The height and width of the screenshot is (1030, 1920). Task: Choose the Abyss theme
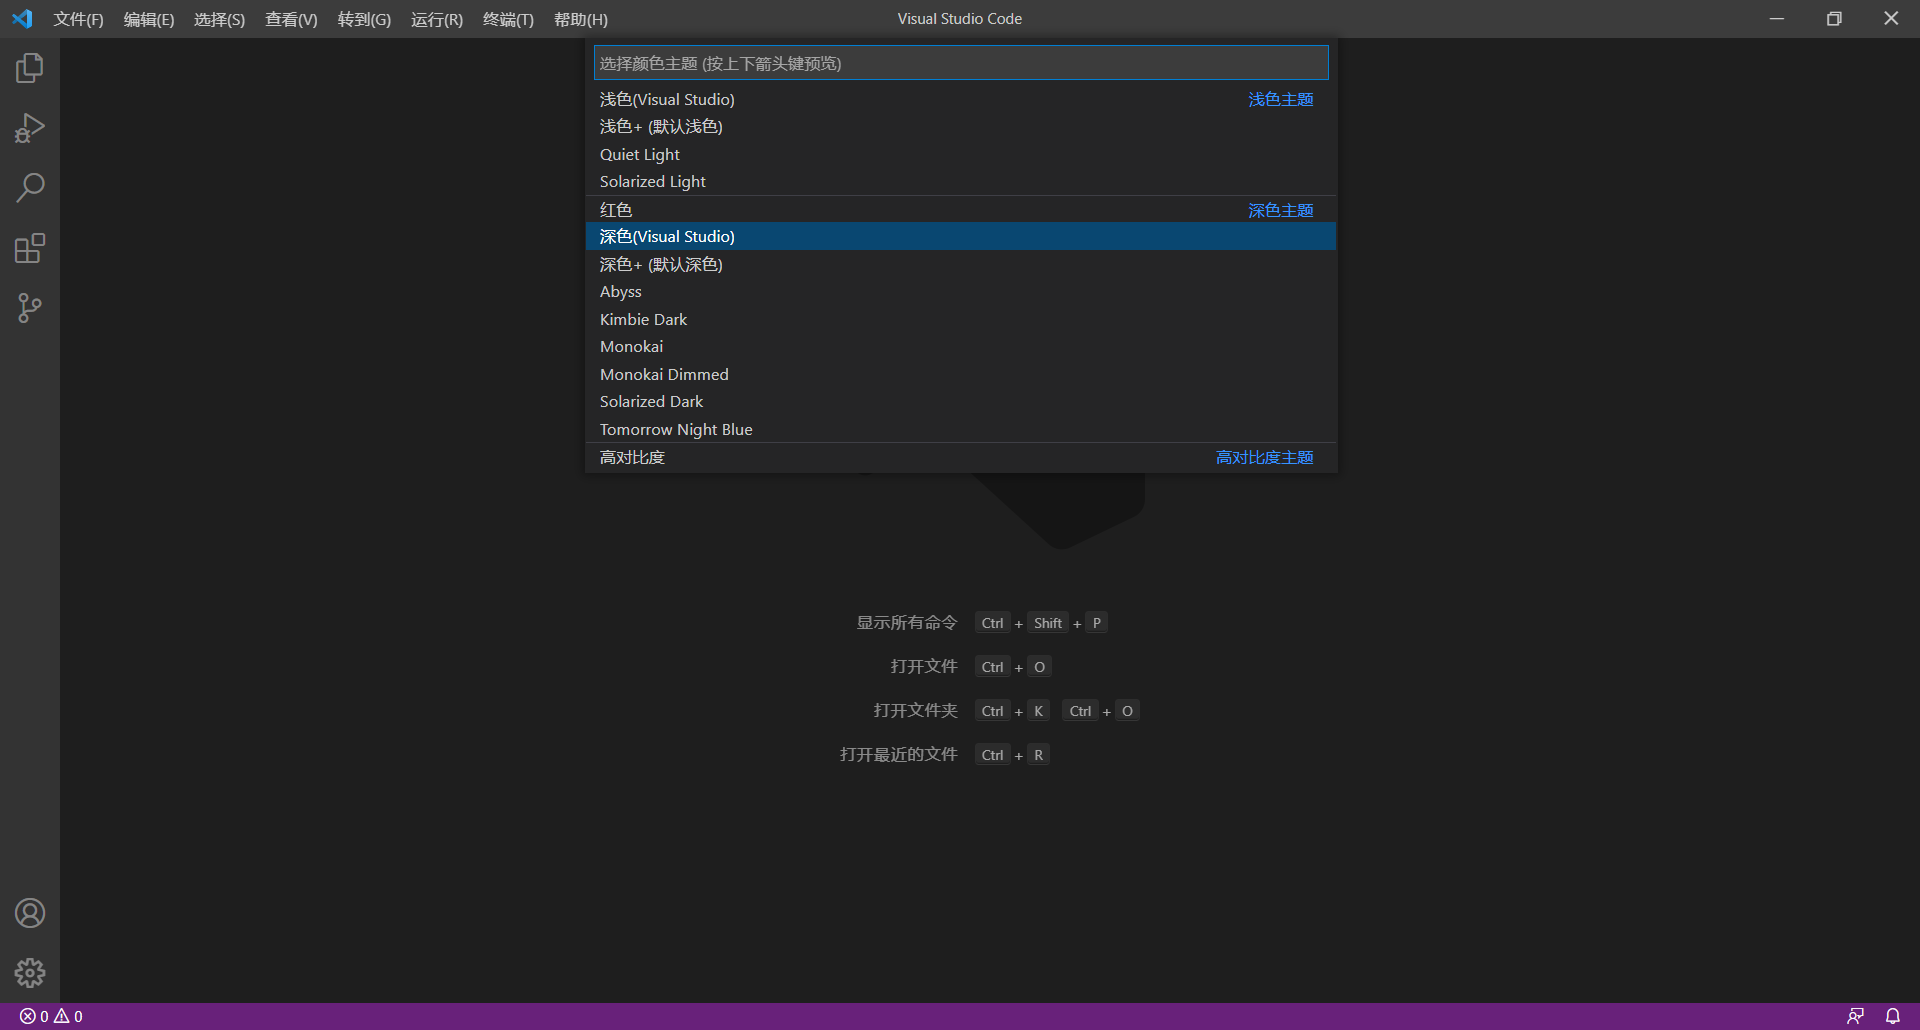coord(961,291)
